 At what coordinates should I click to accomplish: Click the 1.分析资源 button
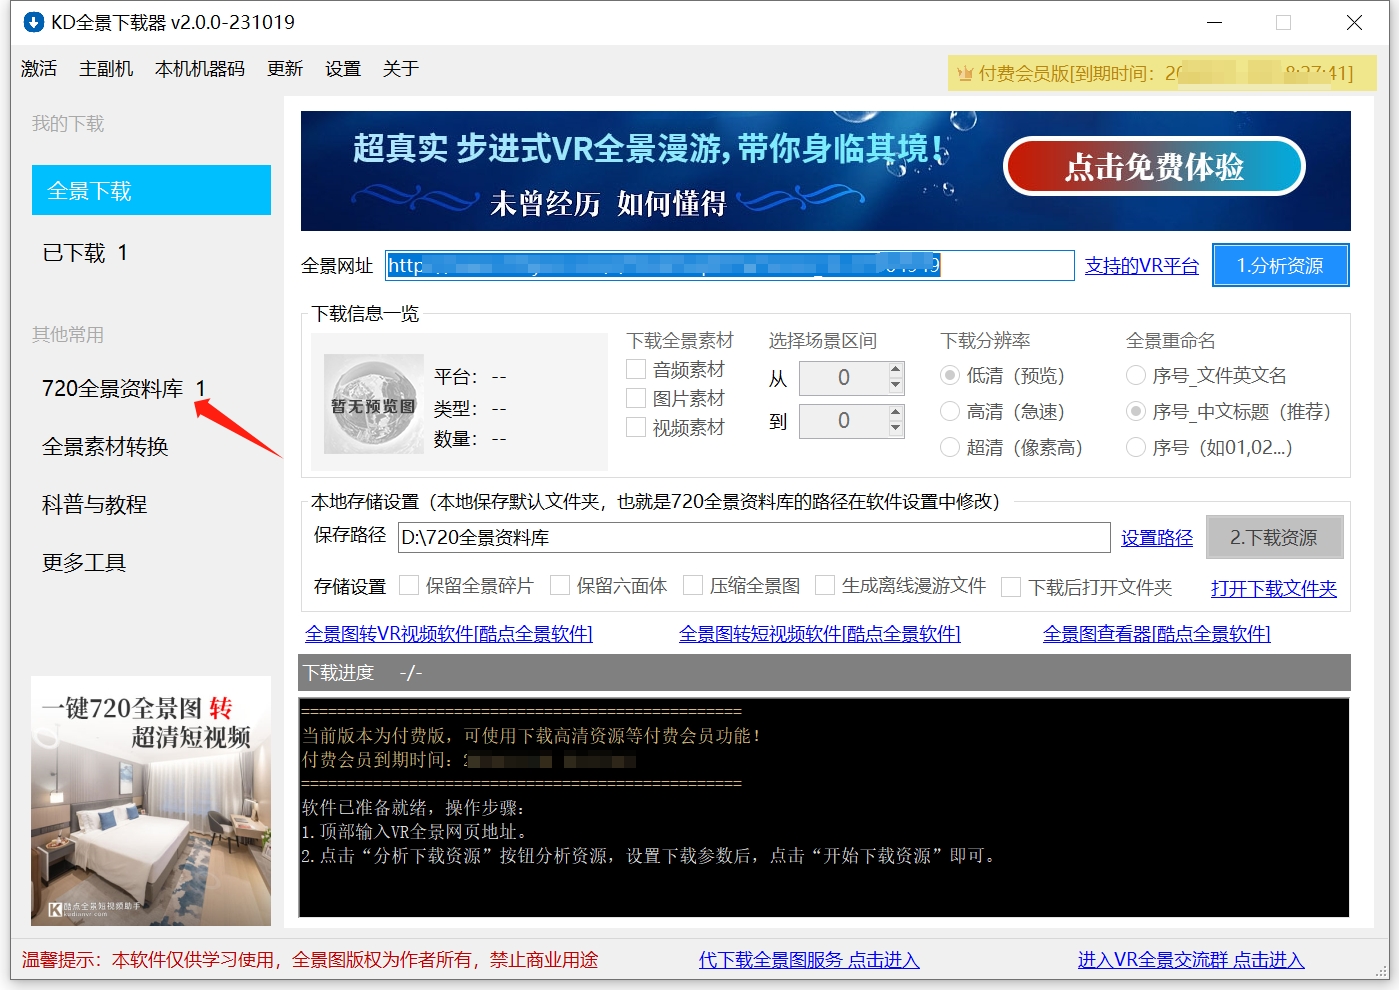coord(1280,265)
